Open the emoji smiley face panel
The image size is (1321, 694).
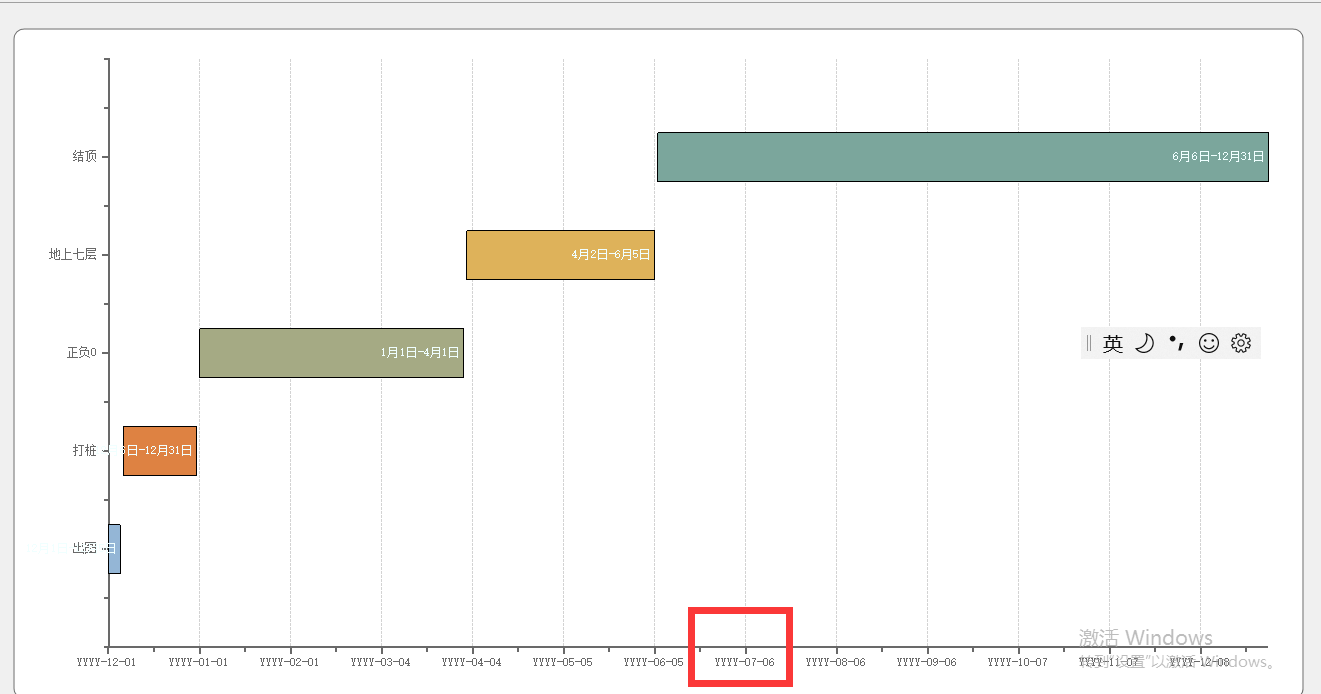(x=1209, y=343)
